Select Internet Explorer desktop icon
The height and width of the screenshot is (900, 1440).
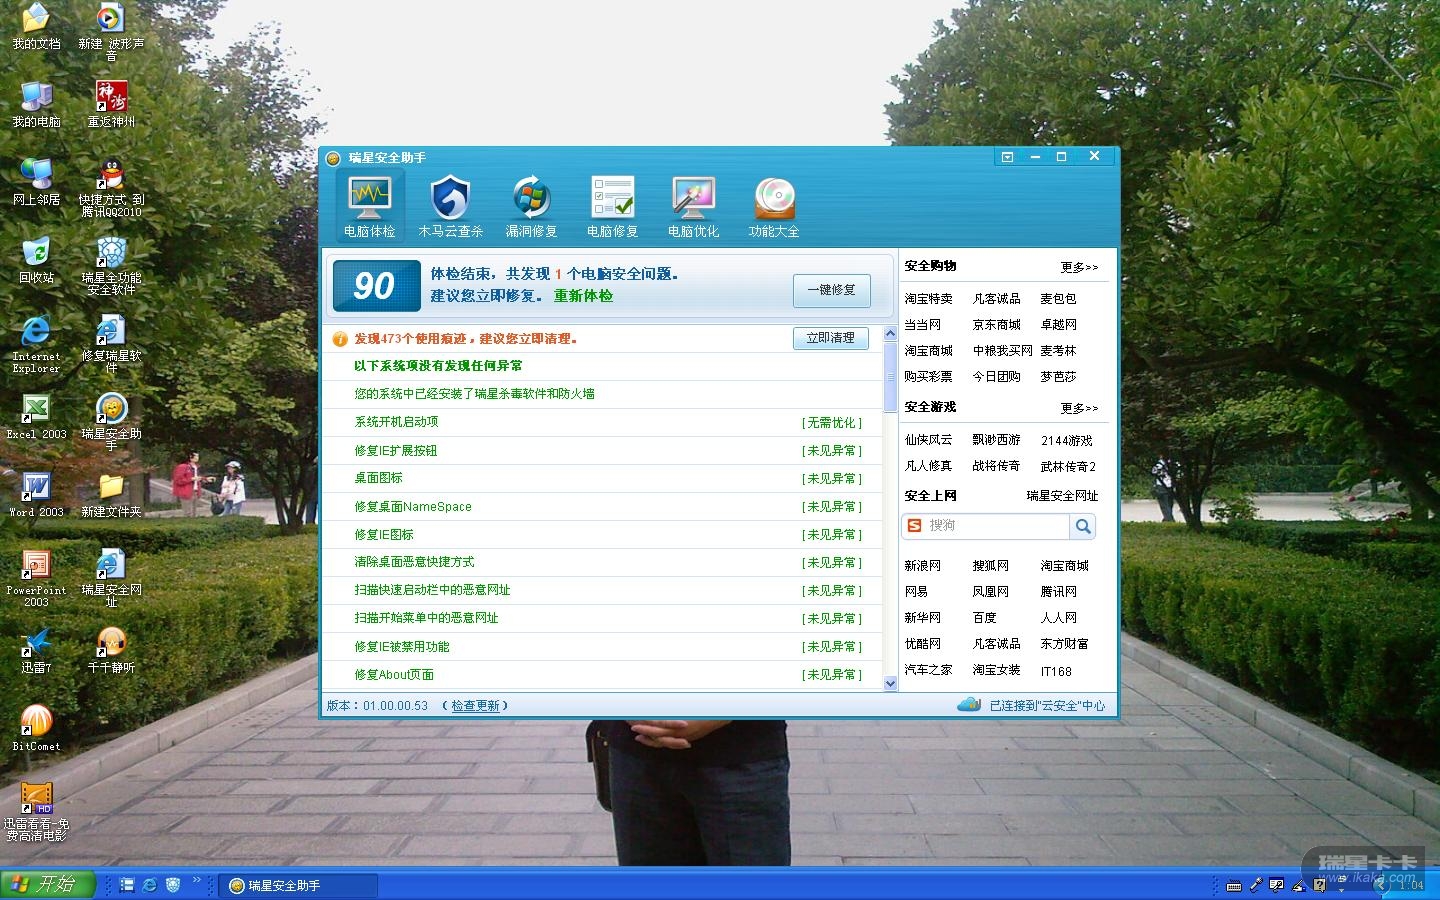tap(36, 344)
